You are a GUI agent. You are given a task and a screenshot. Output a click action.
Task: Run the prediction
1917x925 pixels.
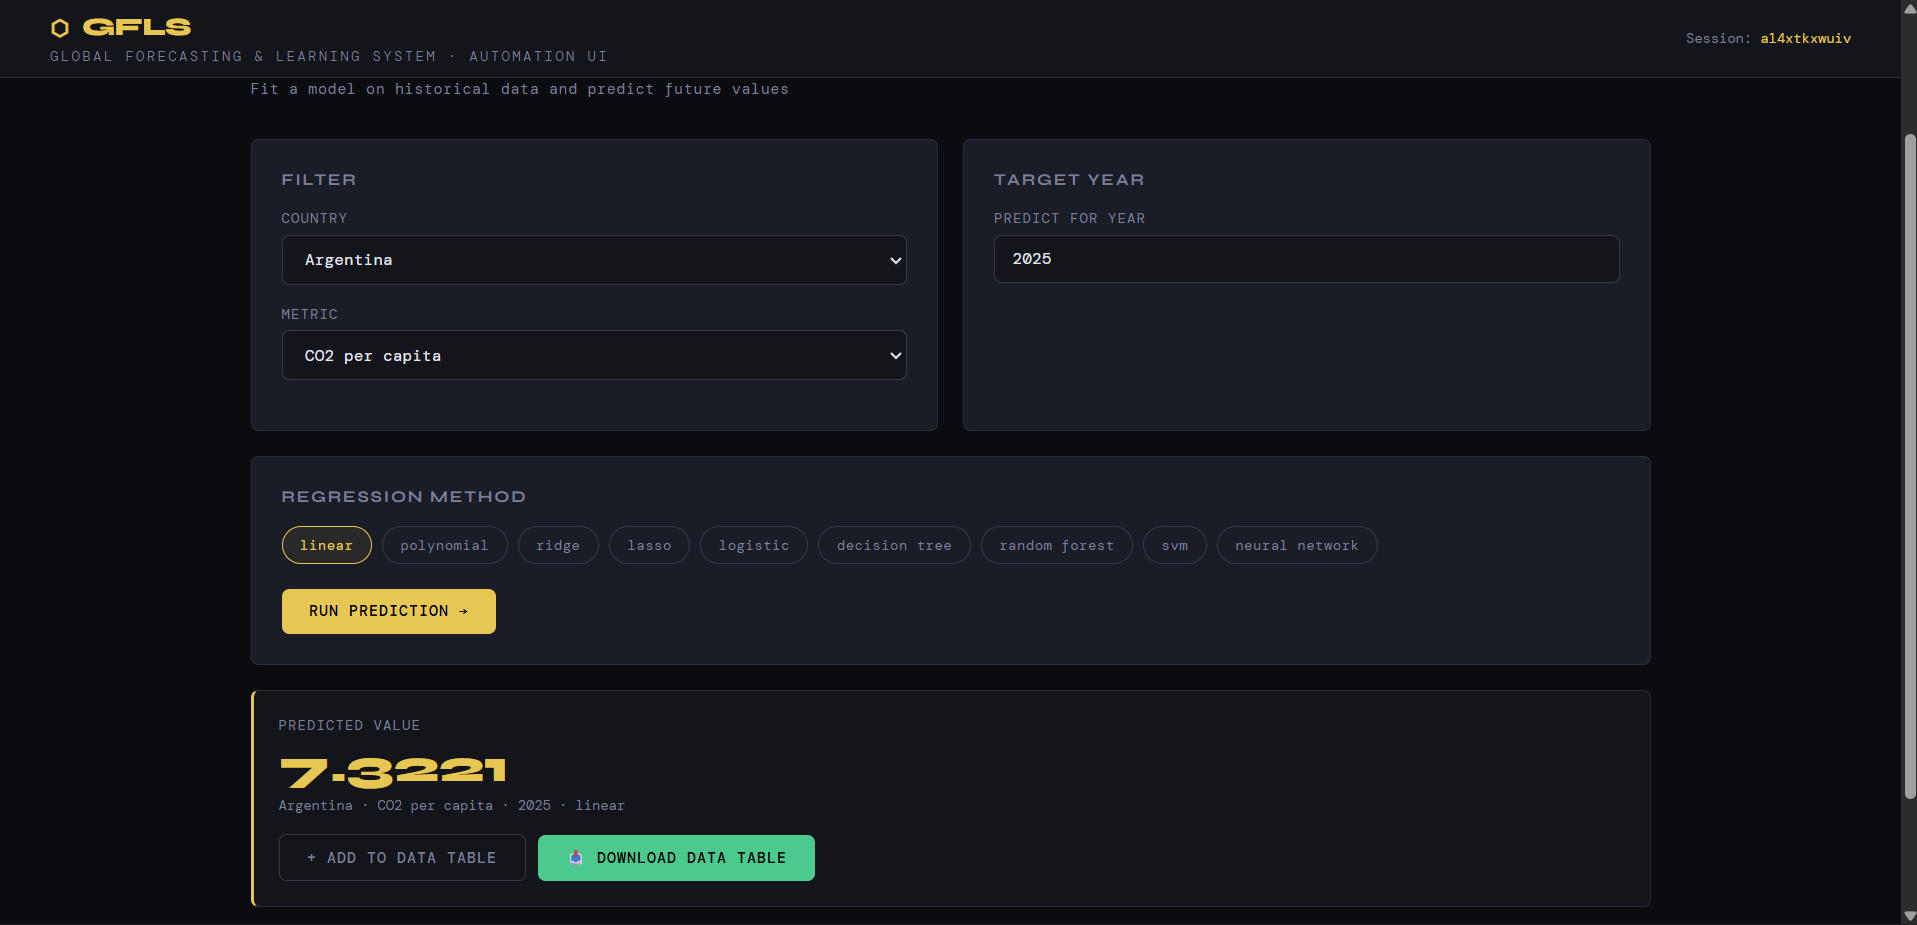[389, 611]
